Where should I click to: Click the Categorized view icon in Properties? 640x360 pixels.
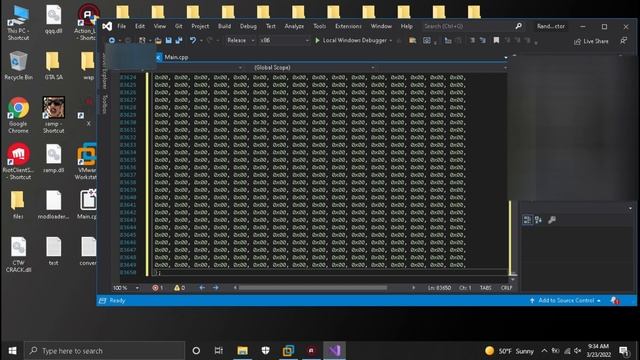pyautogui.click(x=527, y=220)
